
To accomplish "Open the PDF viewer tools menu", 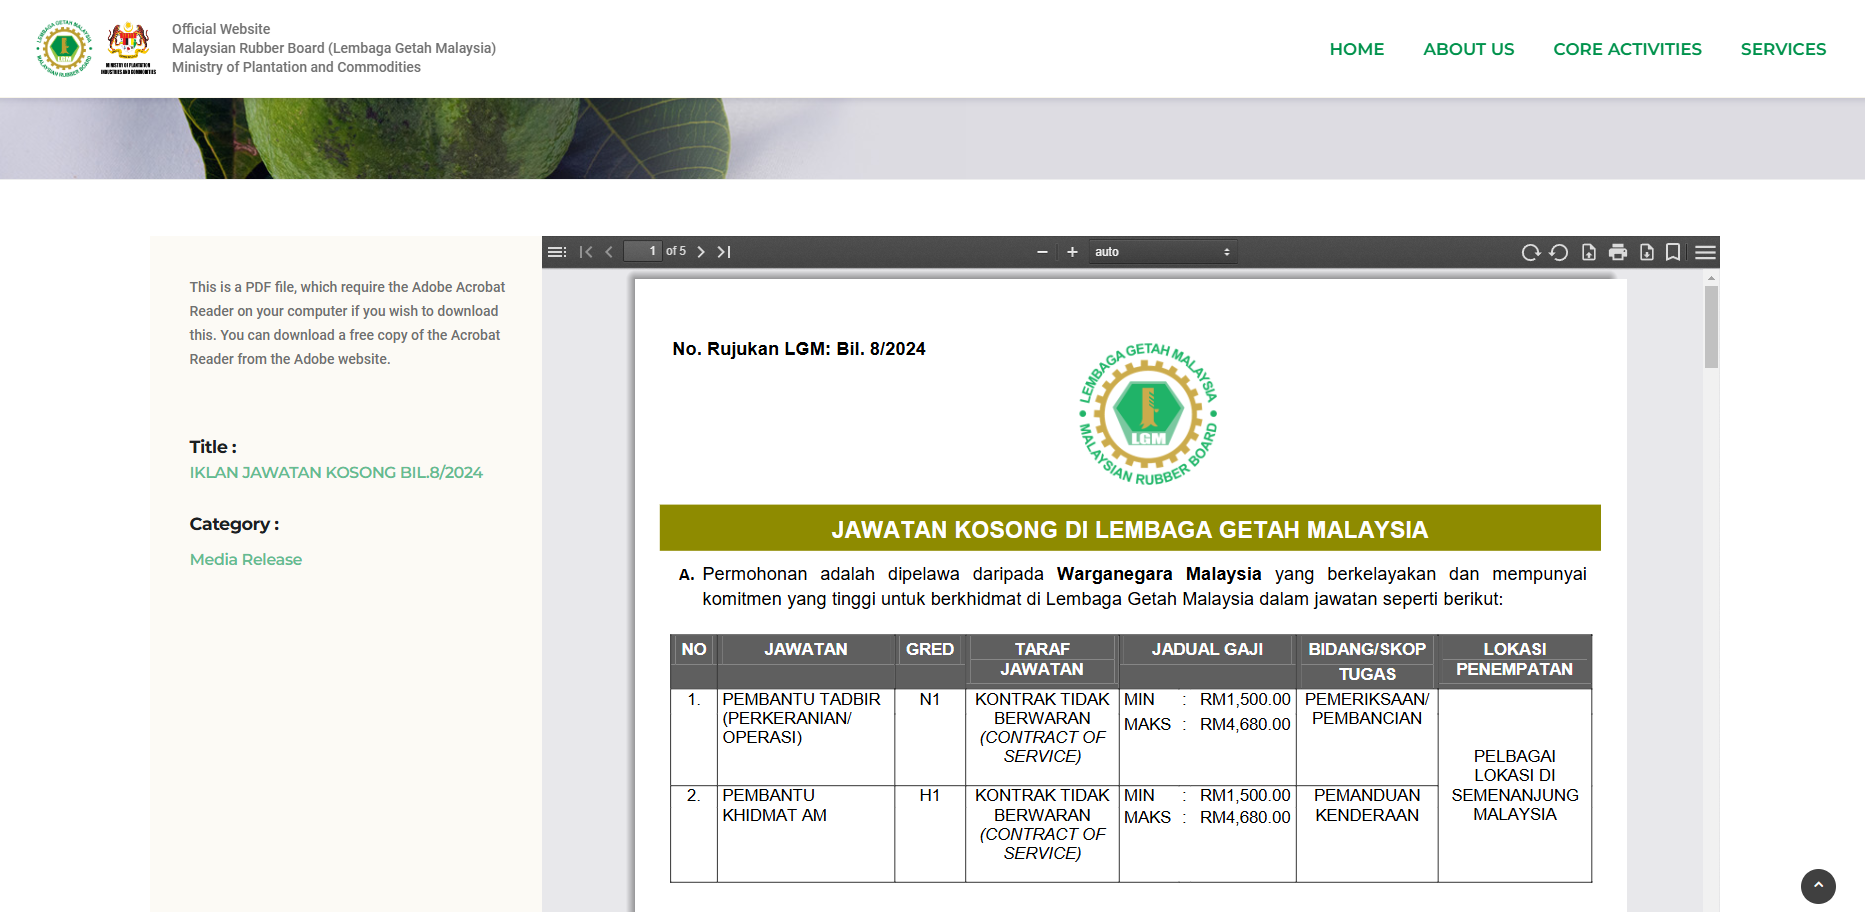I will [x=1706, y=252].
